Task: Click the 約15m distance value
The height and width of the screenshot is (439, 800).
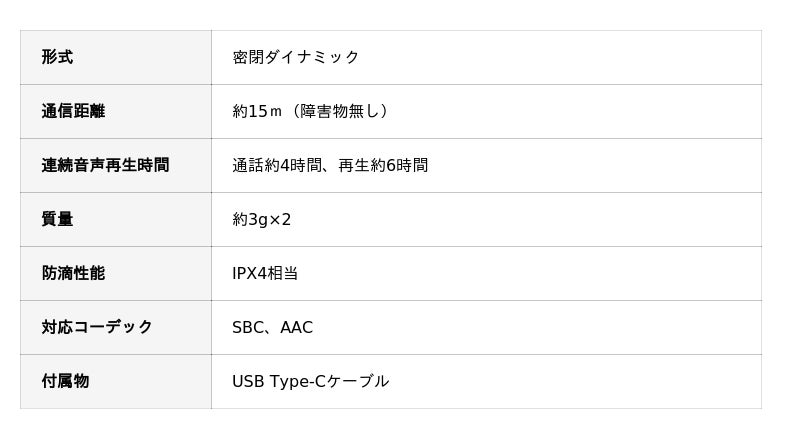Action: (258, 111)
